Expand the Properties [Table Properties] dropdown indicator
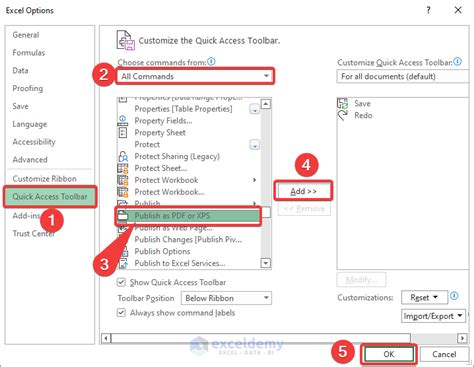Image resolution: width=474 pixels, height=367 pixels. pyautogui.click(x=255, y=109)
